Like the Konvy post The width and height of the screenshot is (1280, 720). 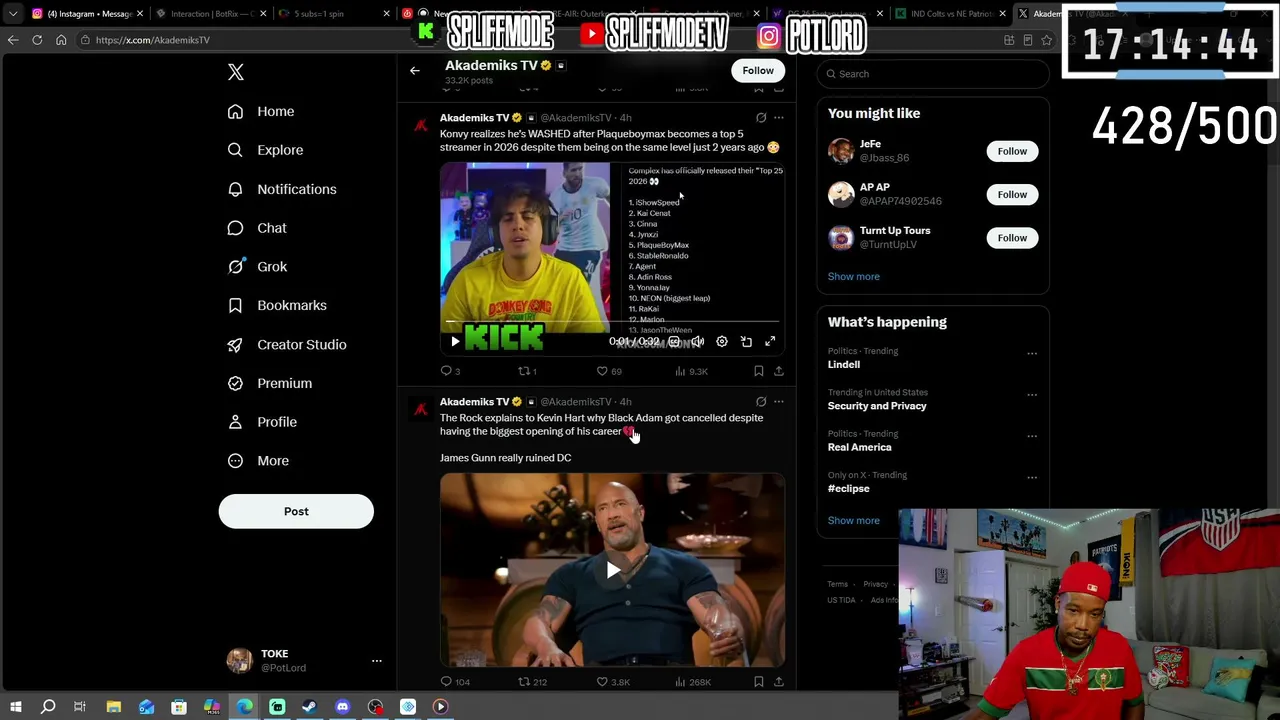coord(609,371)
